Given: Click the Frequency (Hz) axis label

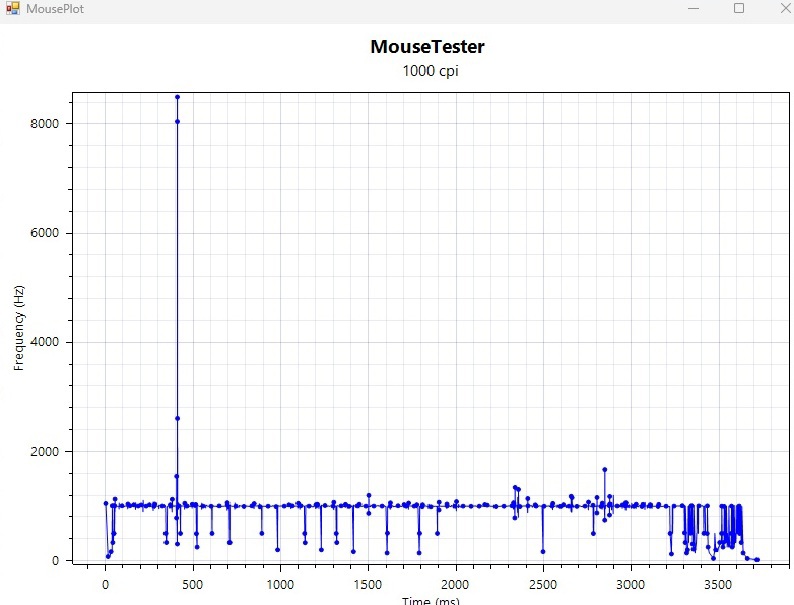Looking at the screenshot, I should 19,328.
